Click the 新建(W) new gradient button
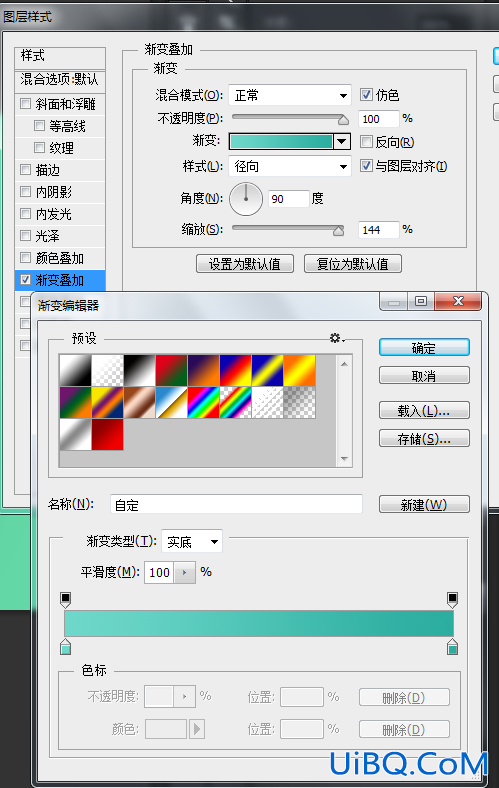Image resolution: width=499 pixels, height=788 pixels. 424,505
